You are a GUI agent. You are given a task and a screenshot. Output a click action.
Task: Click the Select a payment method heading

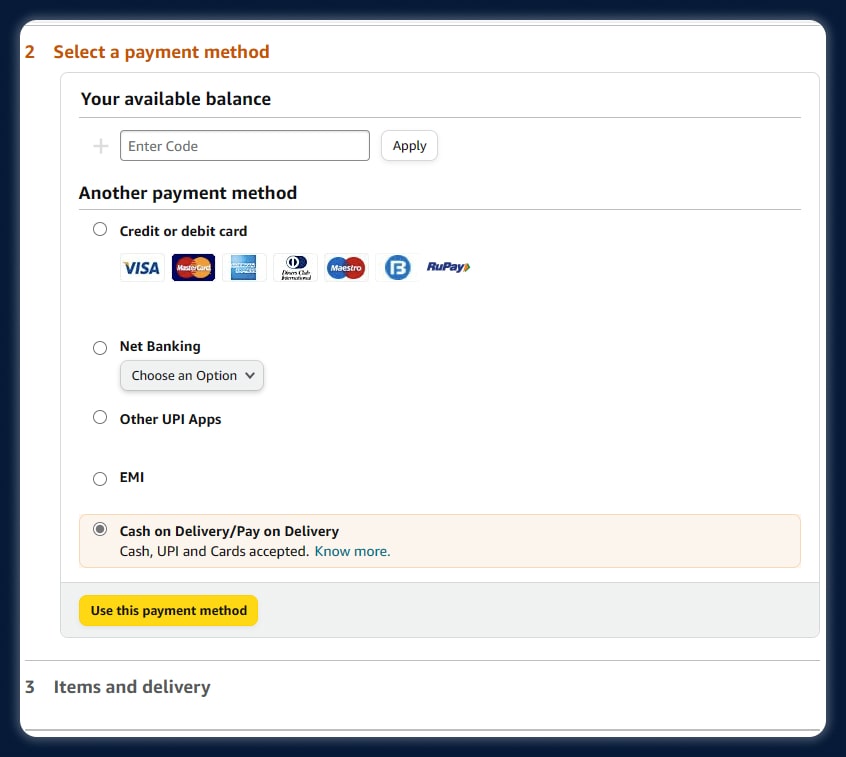[161, 52]
